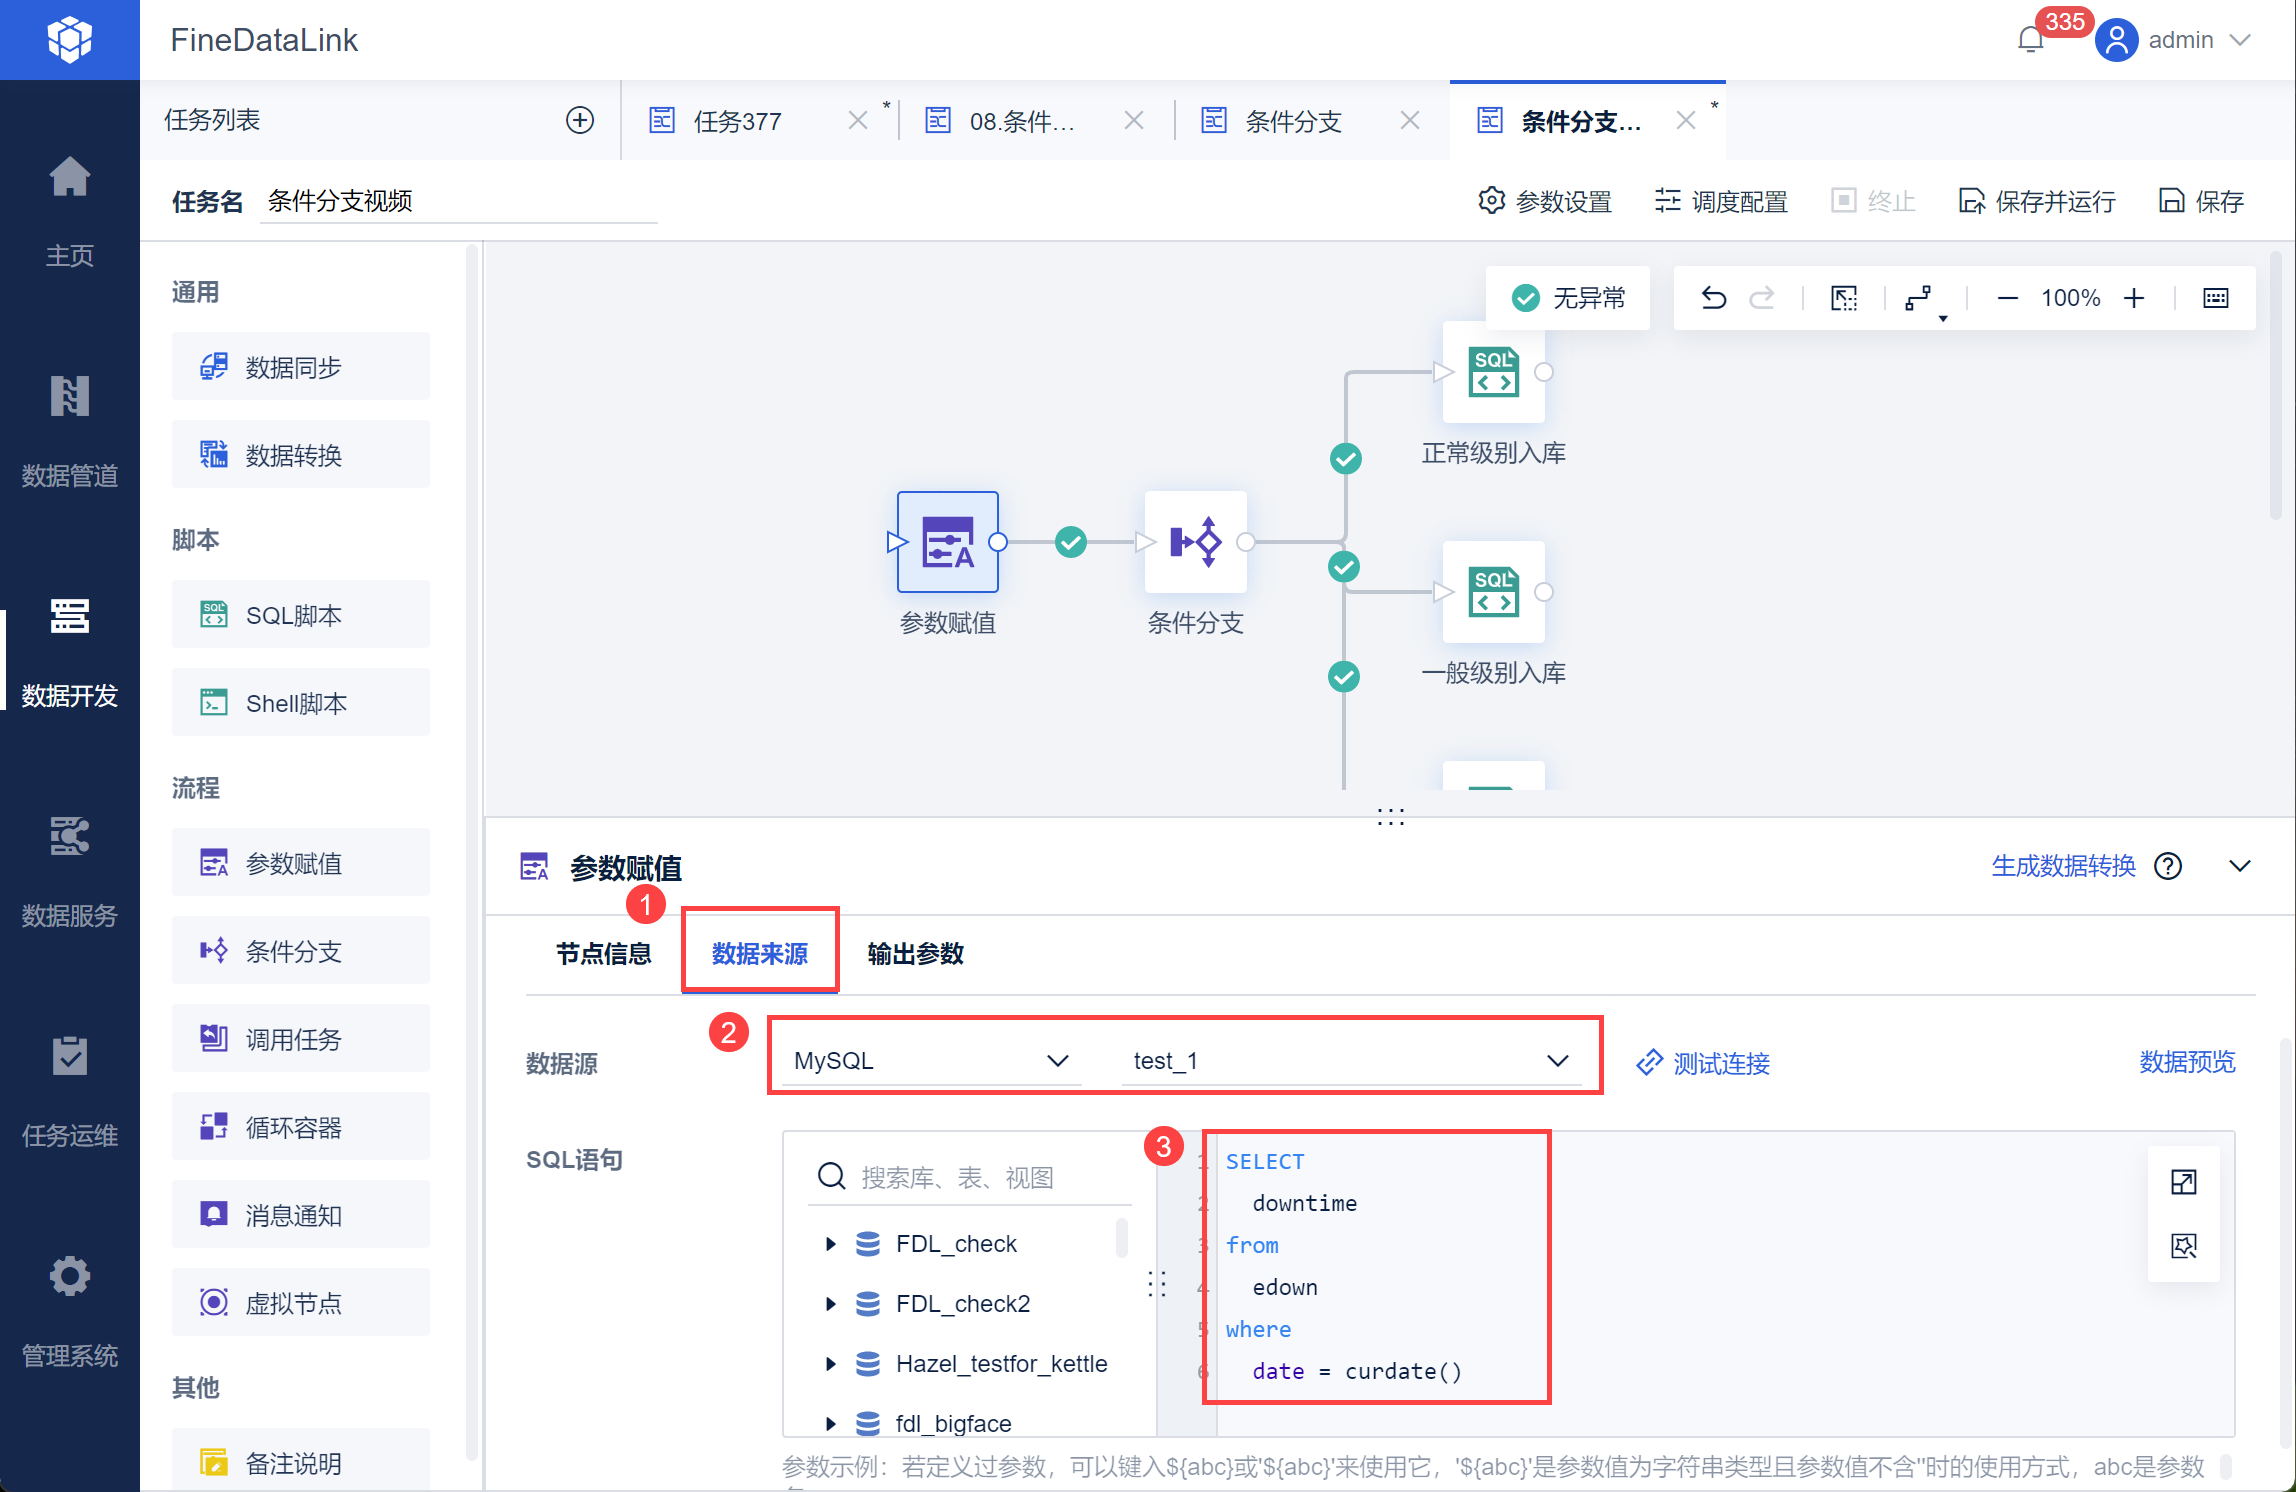Screen dimensions: 2296x1492
Task: Click the 条件分支 node on canvas
Action: (x=1195, y=543)
